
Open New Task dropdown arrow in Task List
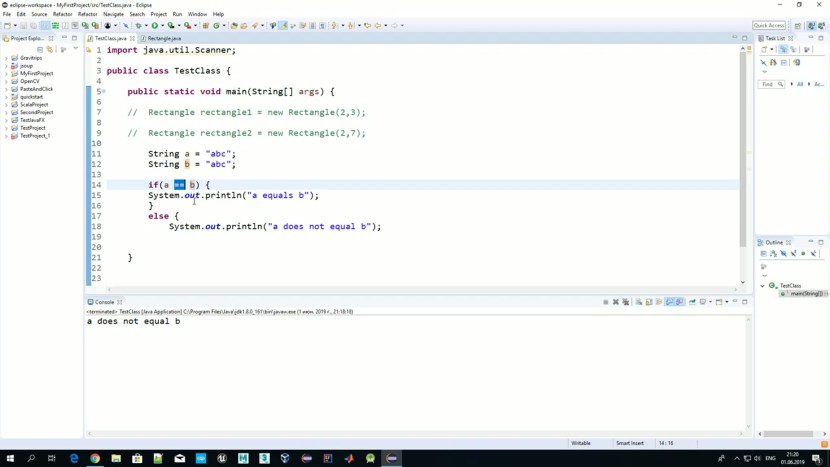[x=772, y=49]
